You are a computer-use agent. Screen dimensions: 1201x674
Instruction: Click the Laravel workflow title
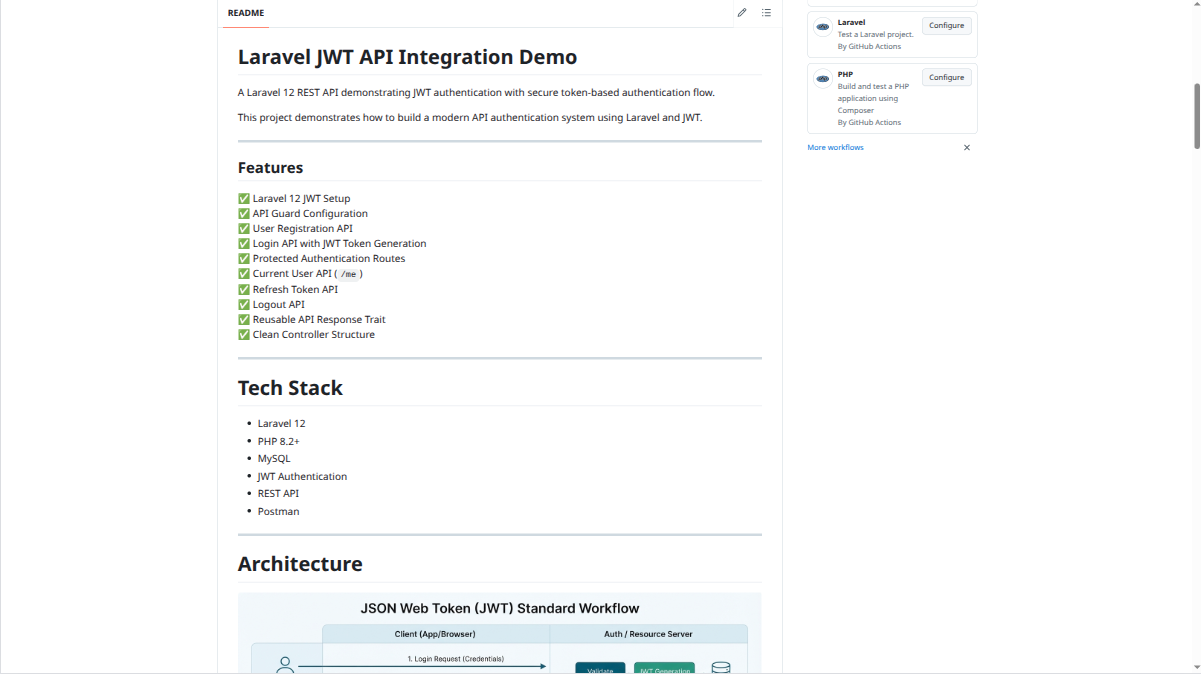coord(852,22)
